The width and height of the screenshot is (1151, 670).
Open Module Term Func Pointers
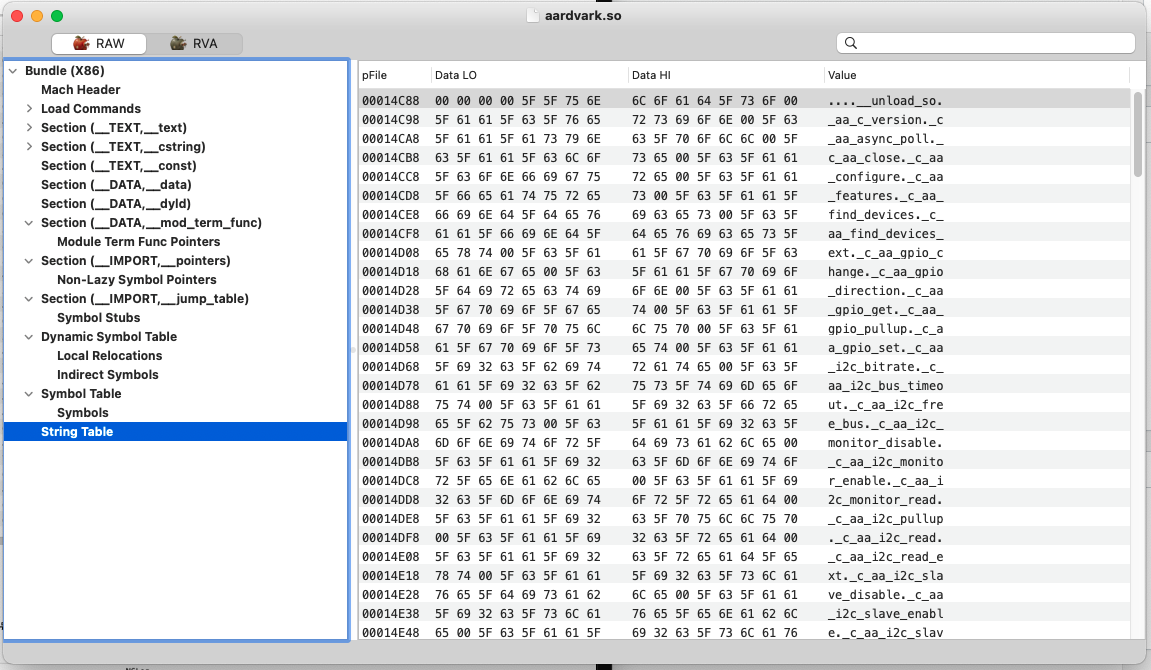(x=139, y=241)
